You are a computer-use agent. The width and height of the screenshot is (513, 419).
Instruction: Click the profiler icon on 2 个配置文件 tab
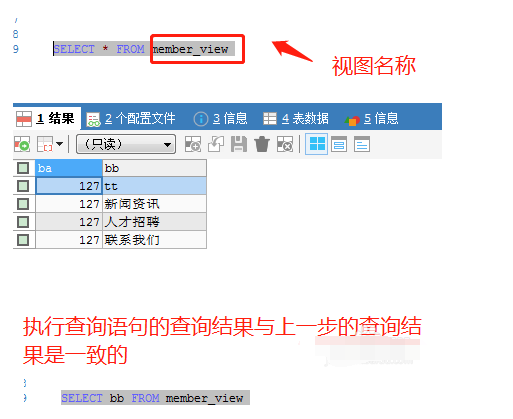pyautogui.click(x=93, y=119)
